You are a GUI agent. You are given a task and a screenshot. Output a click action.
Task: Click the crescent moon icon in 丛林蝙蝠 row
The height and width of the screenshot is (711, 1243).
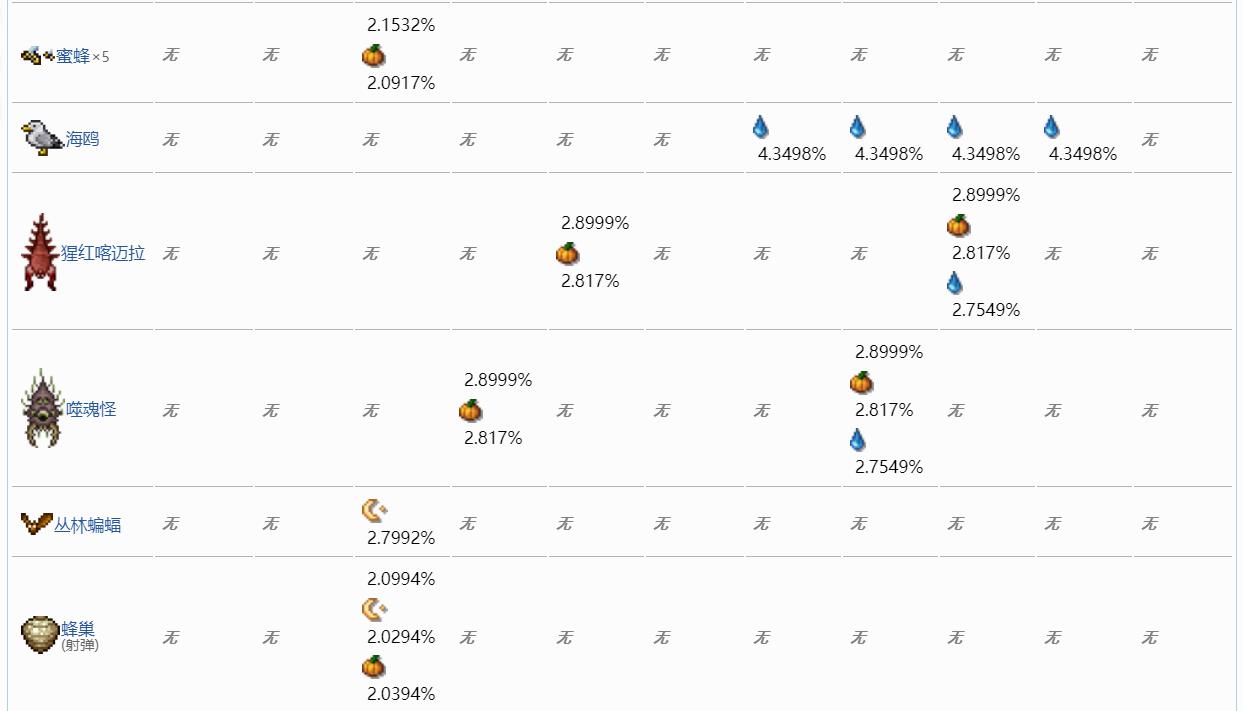pyautogui.click(x=374, y=511)
